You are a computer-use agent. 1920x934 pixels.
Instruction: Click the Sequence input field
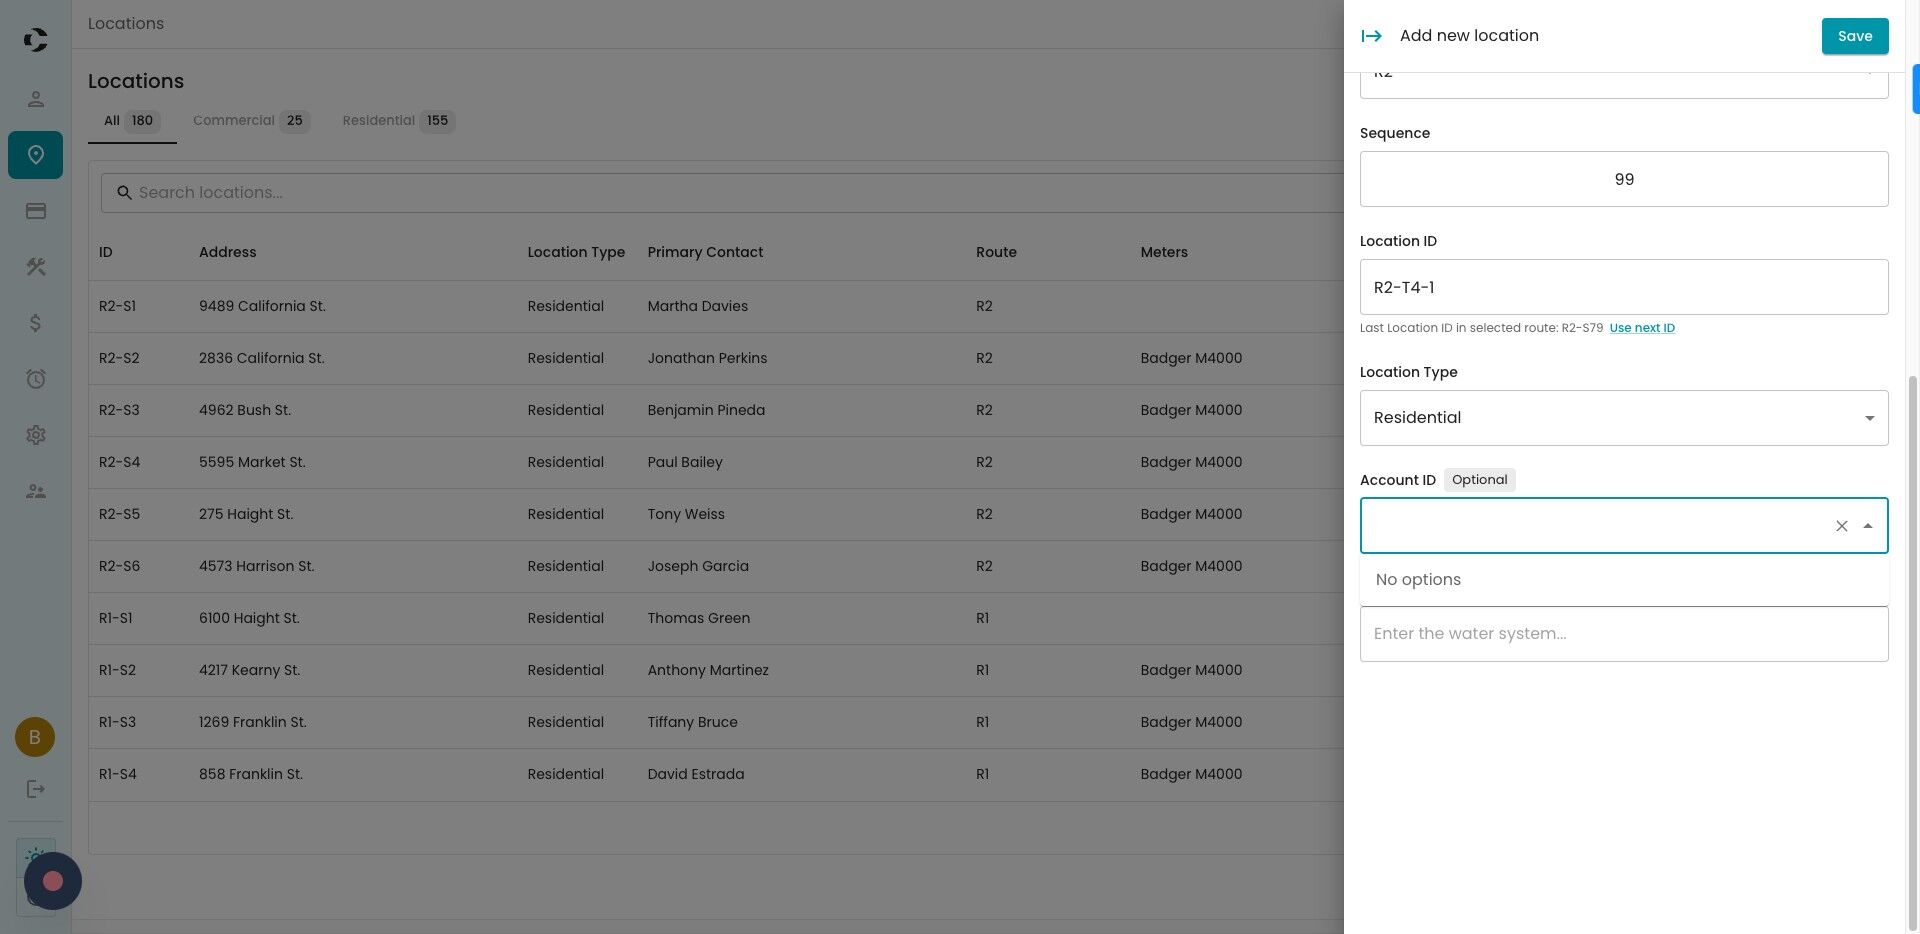click(1623, 179)
